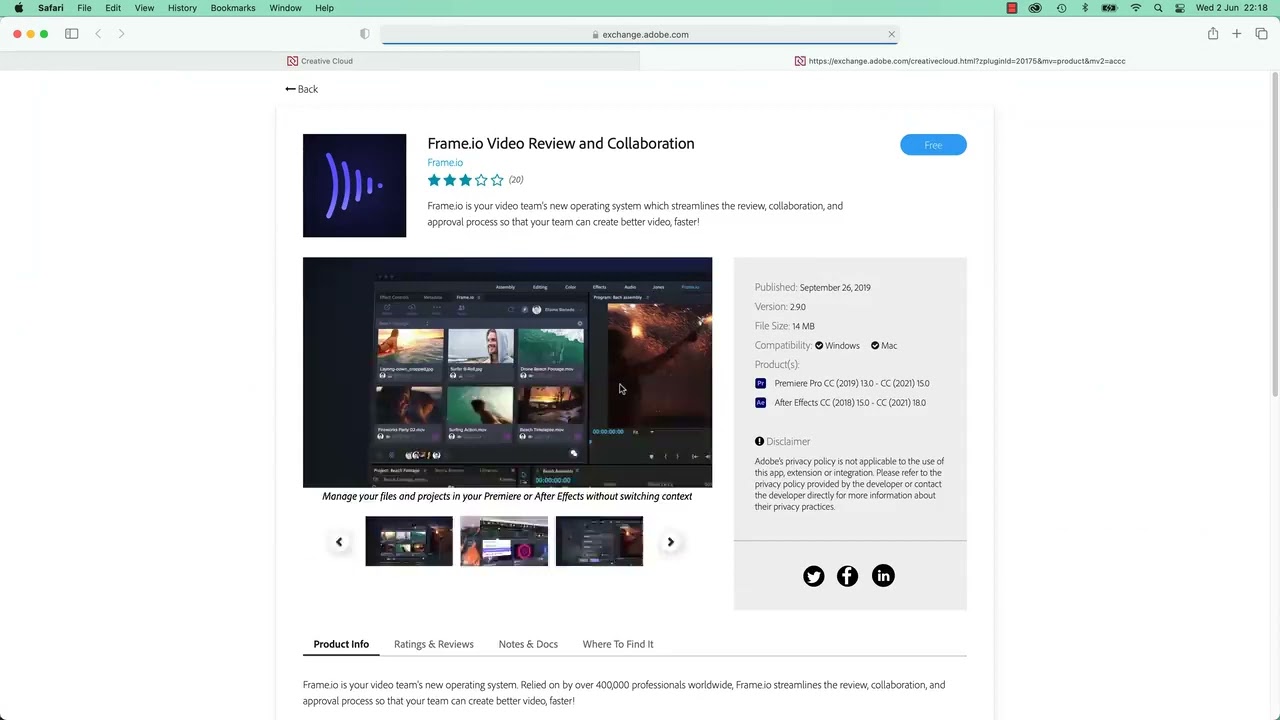Open the Safari menu
Viewport: 1280px width, 720px height.
[51, 8]
